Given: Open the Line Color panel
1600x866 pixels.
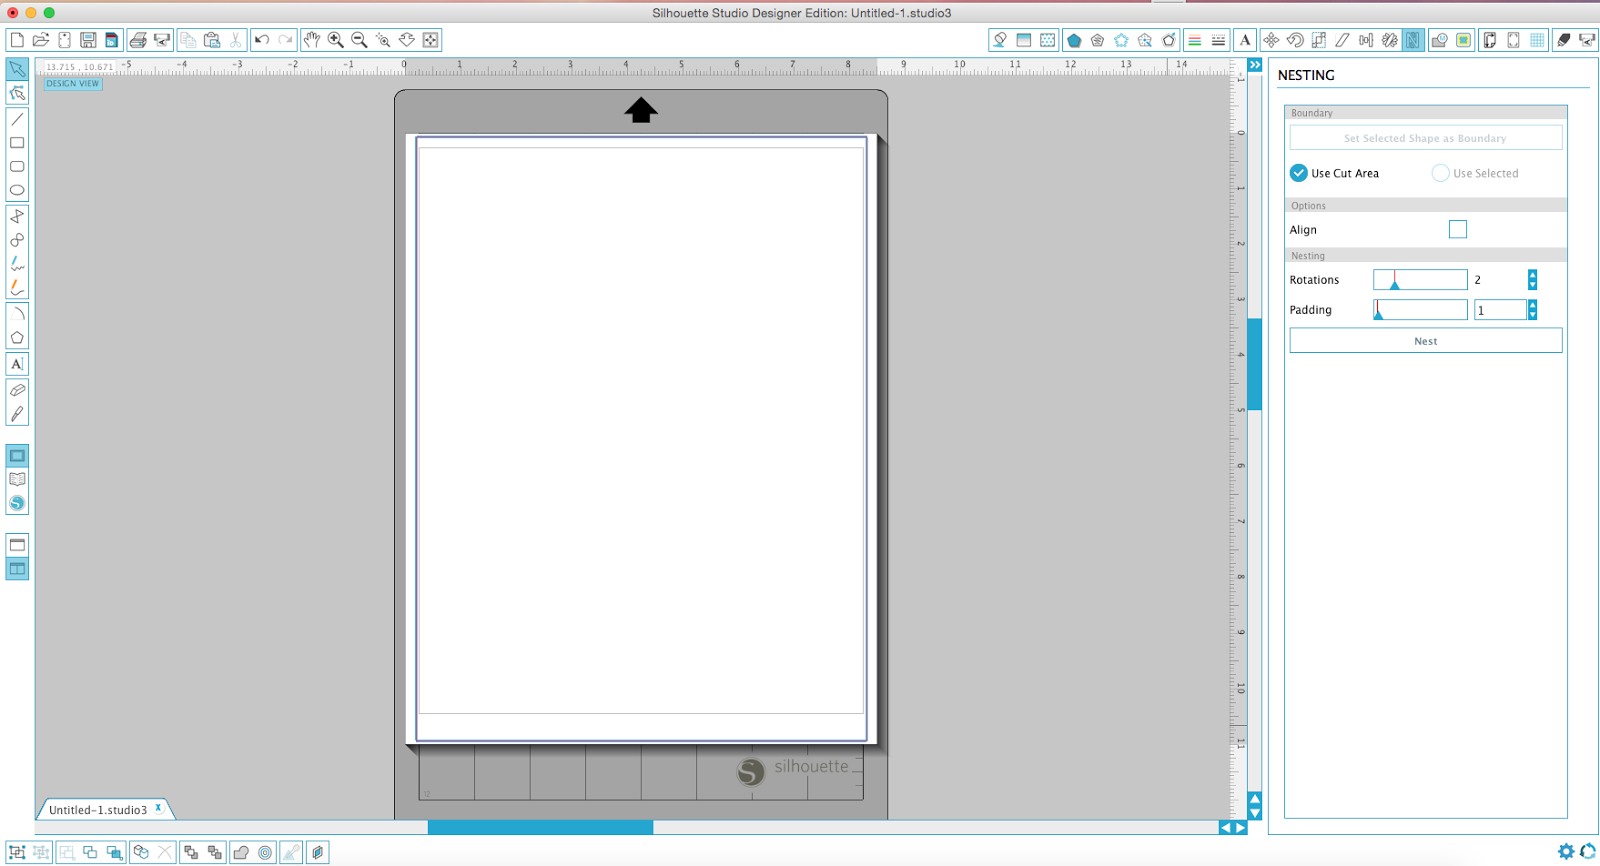Looking at the screenshot, I should click(1194, 40).
